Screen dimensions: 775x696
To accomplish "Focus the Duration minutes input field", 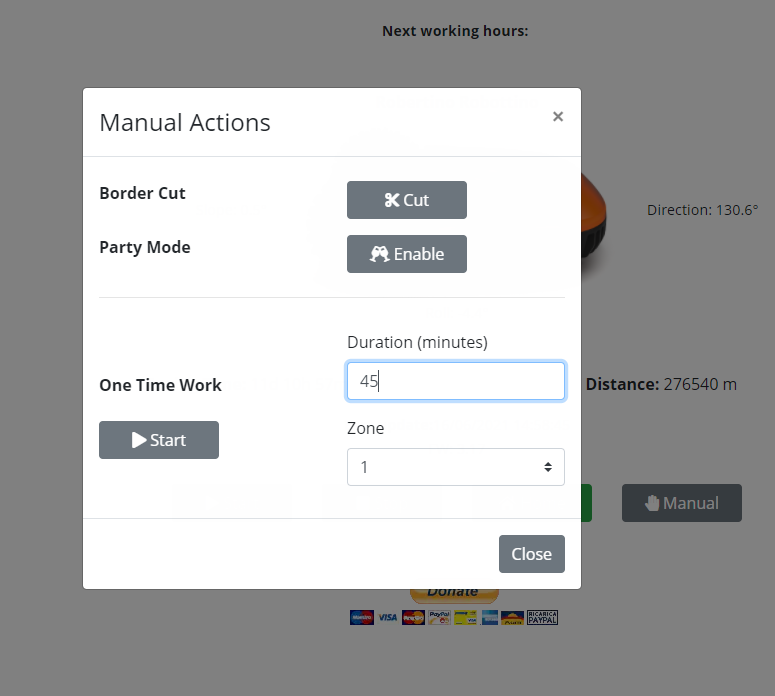I will click(x=455, y=381).
